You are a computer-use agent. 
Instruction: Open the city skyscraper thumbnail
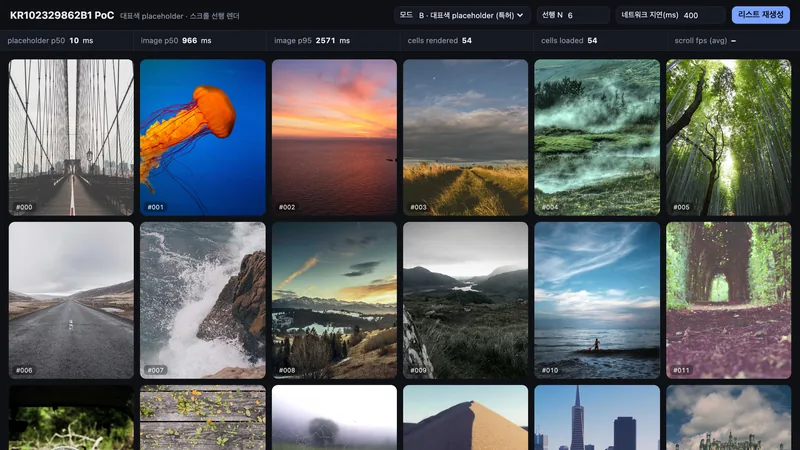597,417
